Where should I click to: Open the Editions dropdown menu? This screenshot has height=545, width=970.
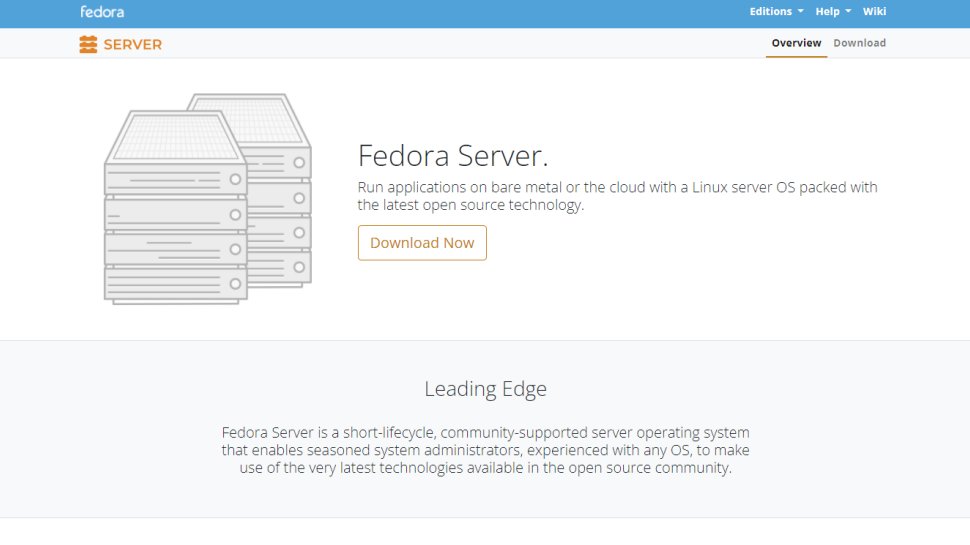(x=776, y=11)
